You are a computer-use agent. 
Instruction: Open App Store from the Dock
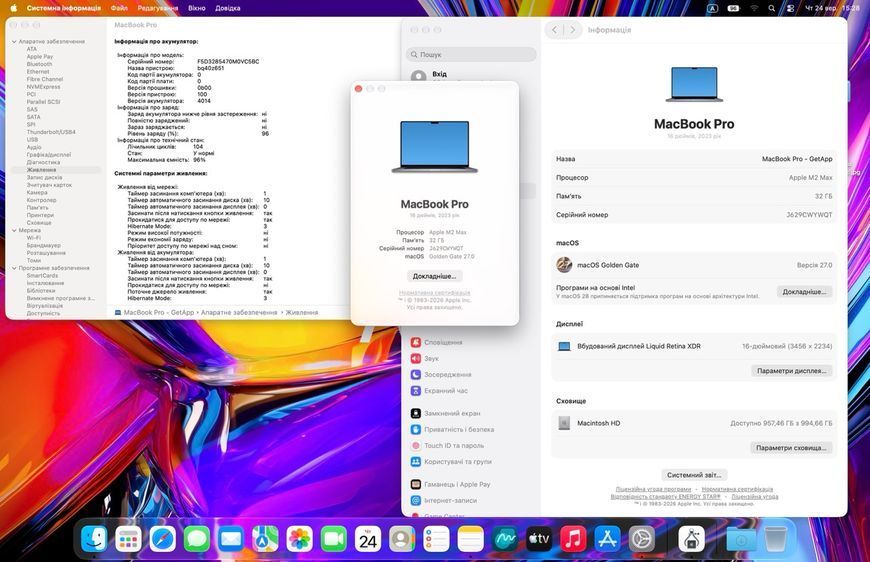tap(608, 539)
